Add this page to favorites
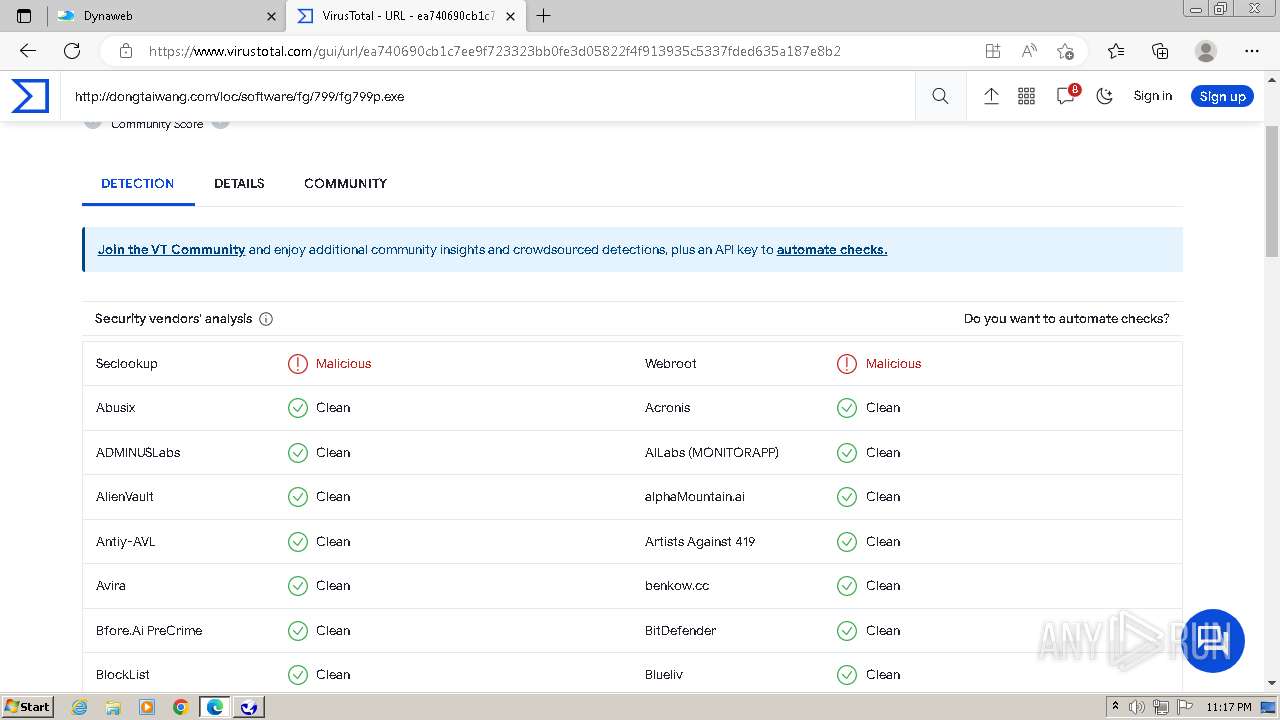 tap(1065, 51)
